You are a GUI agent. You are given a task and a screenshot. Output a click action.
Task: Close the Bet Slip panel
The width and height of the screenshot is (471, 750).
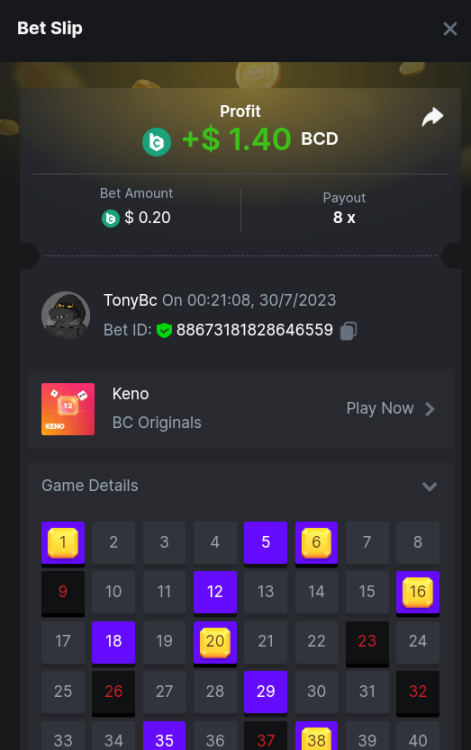(450, 29)
